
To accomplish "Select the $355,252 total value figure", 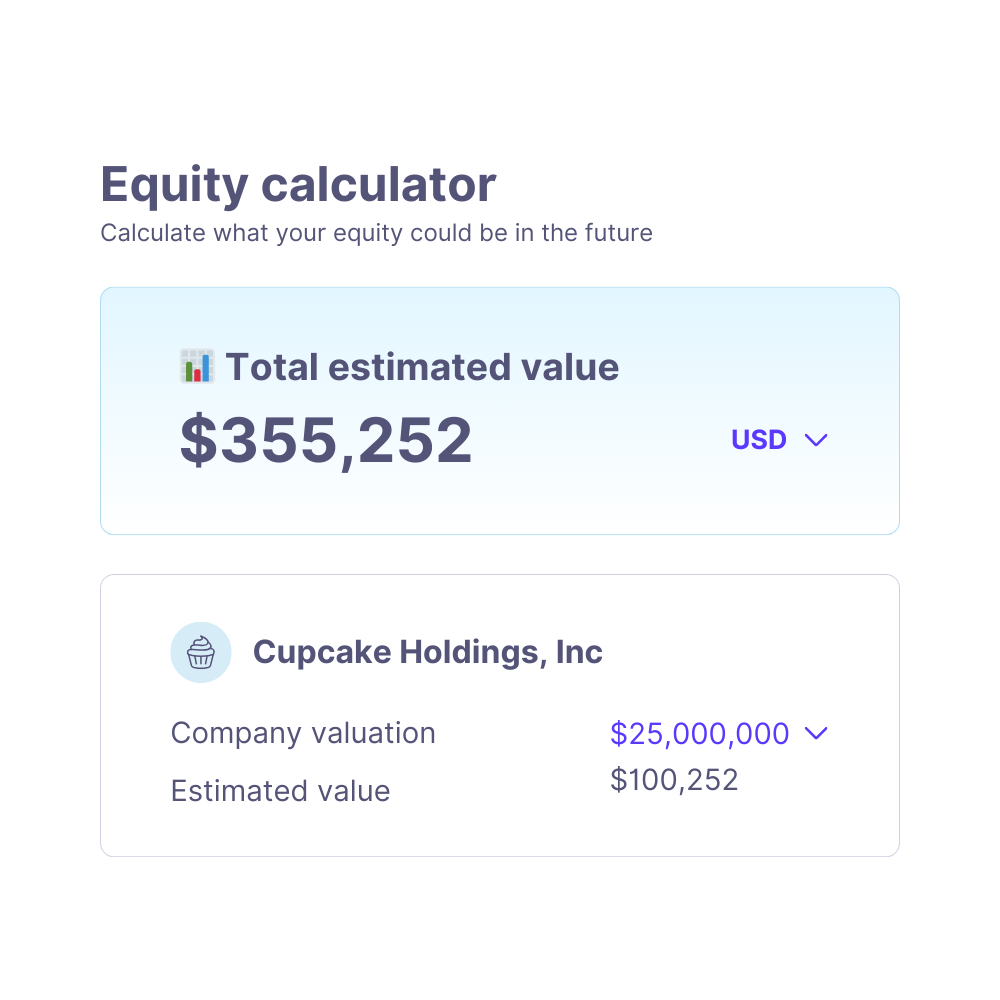I will point(327,440).
